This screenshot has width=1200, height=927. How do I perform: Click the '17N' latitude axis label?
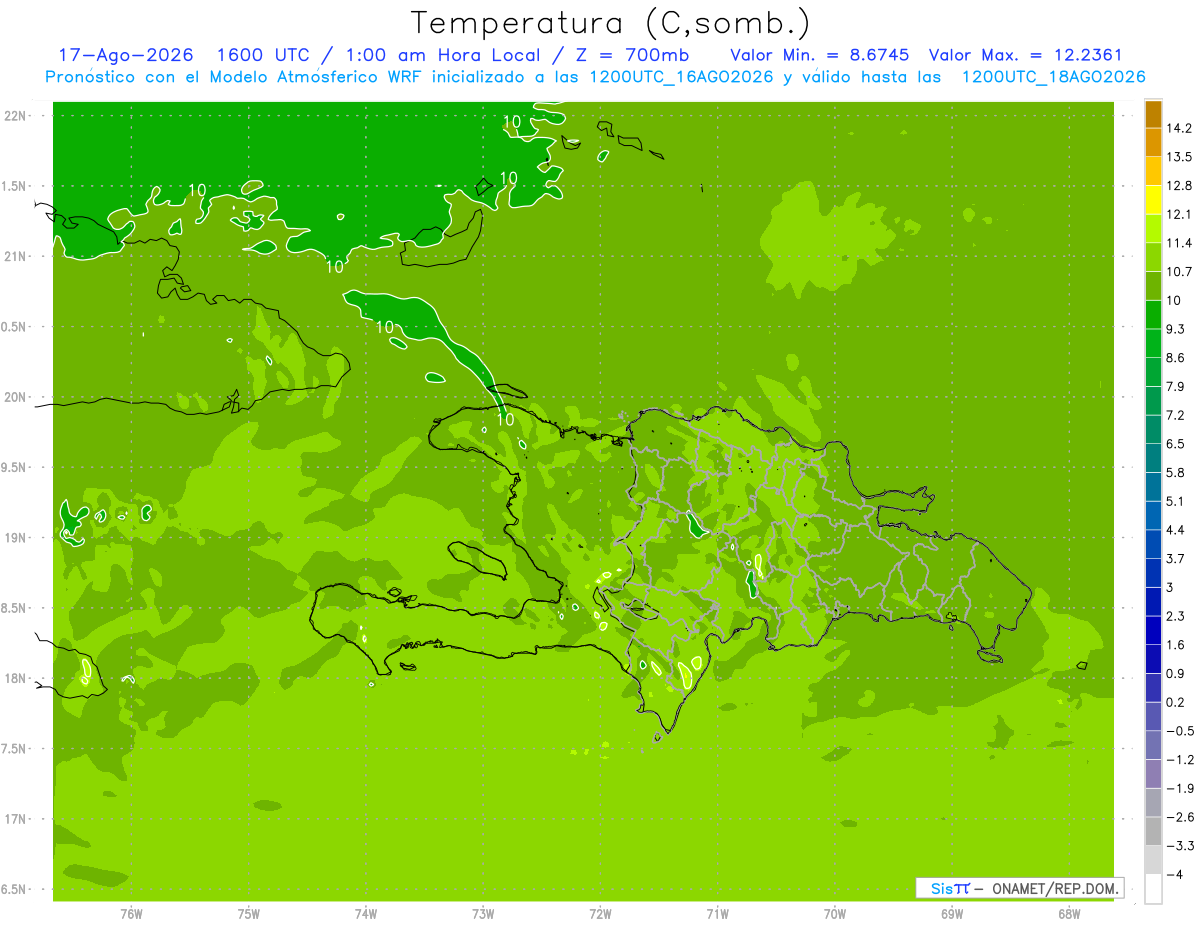click(15, 819)
